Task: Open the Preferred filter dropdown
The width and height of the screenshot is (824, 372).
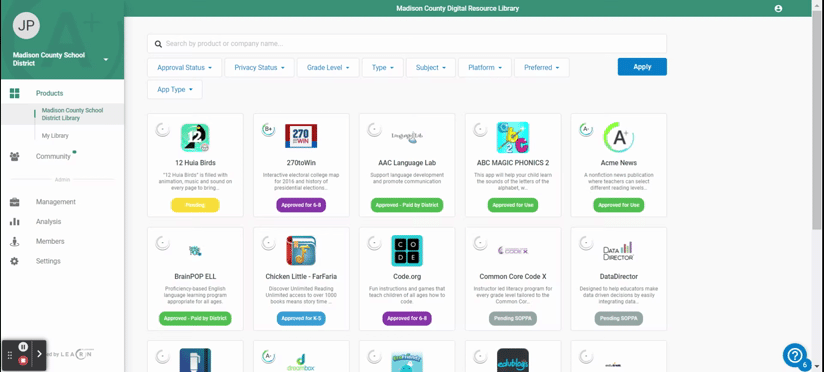Action: point(542,68)
